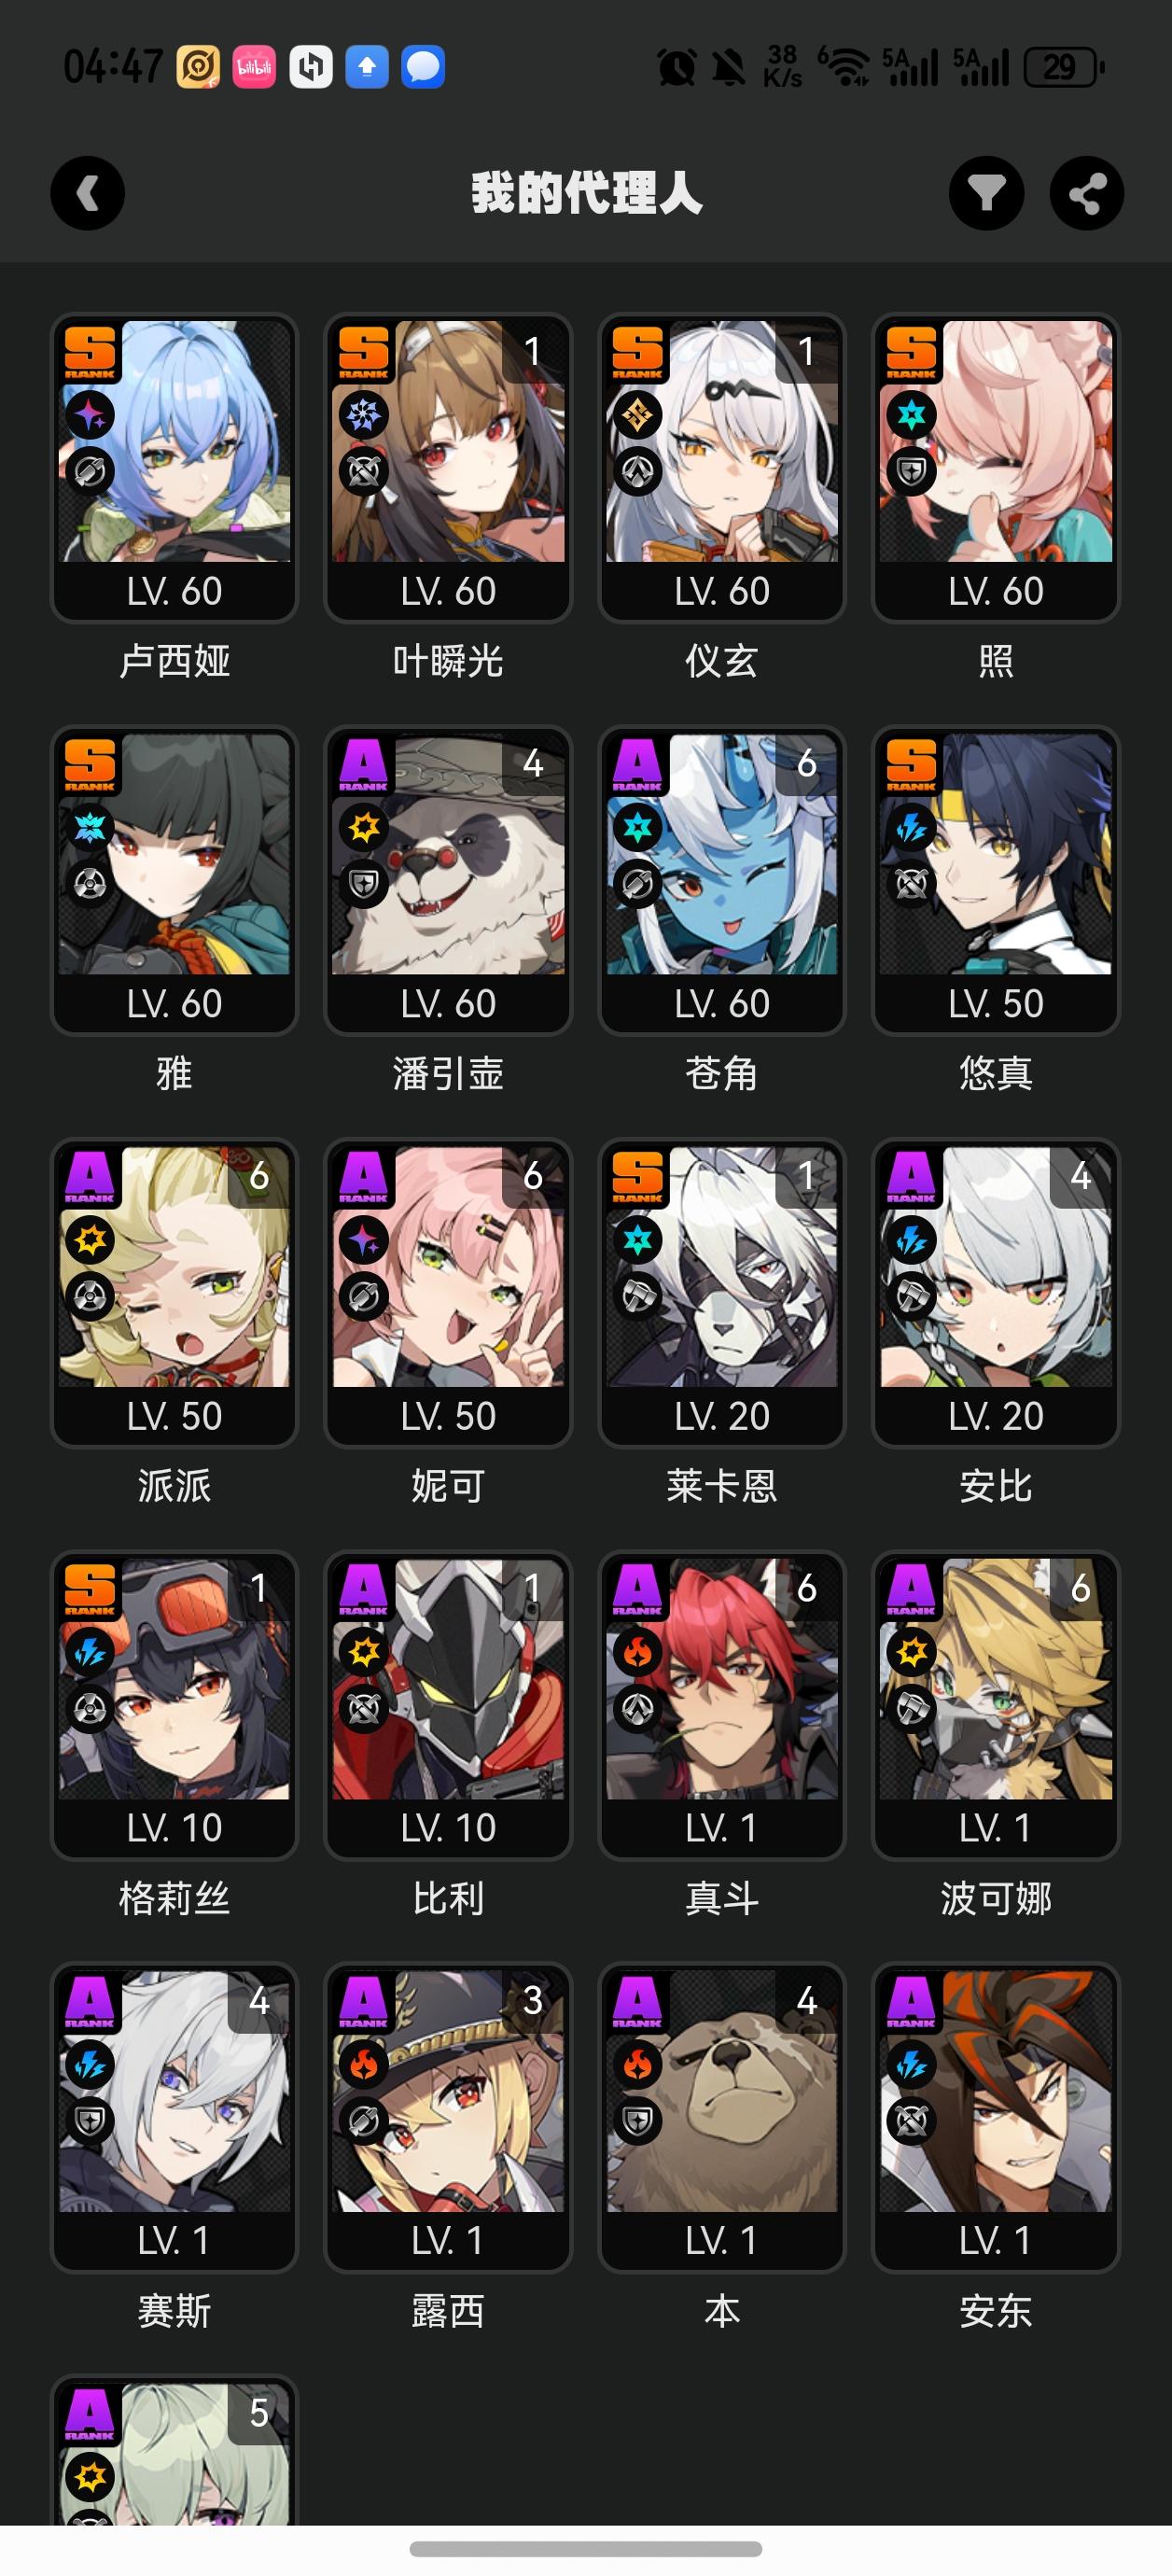This screenshot has height=2576, width=1172.
Task: Click the 妮可 name label
Action: 448,1486
